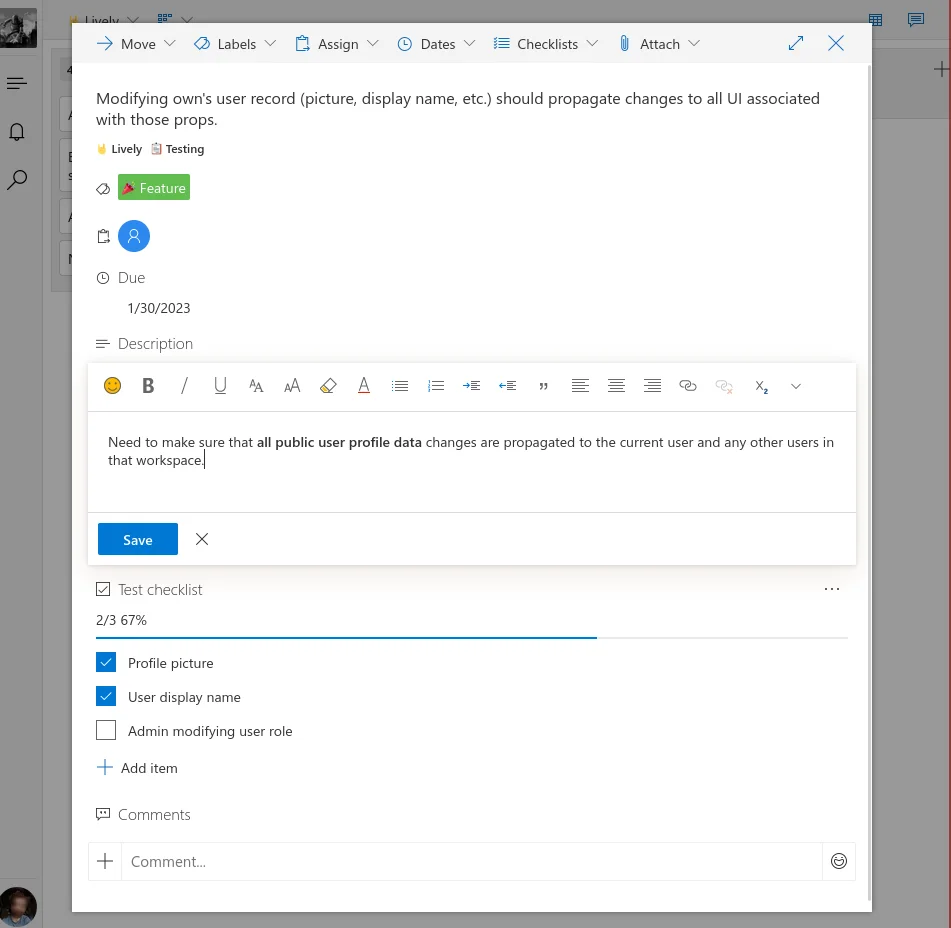Open the emoji picker in the editor toolbar
This screenshot has height=928, width=951.
pos(112,385)
